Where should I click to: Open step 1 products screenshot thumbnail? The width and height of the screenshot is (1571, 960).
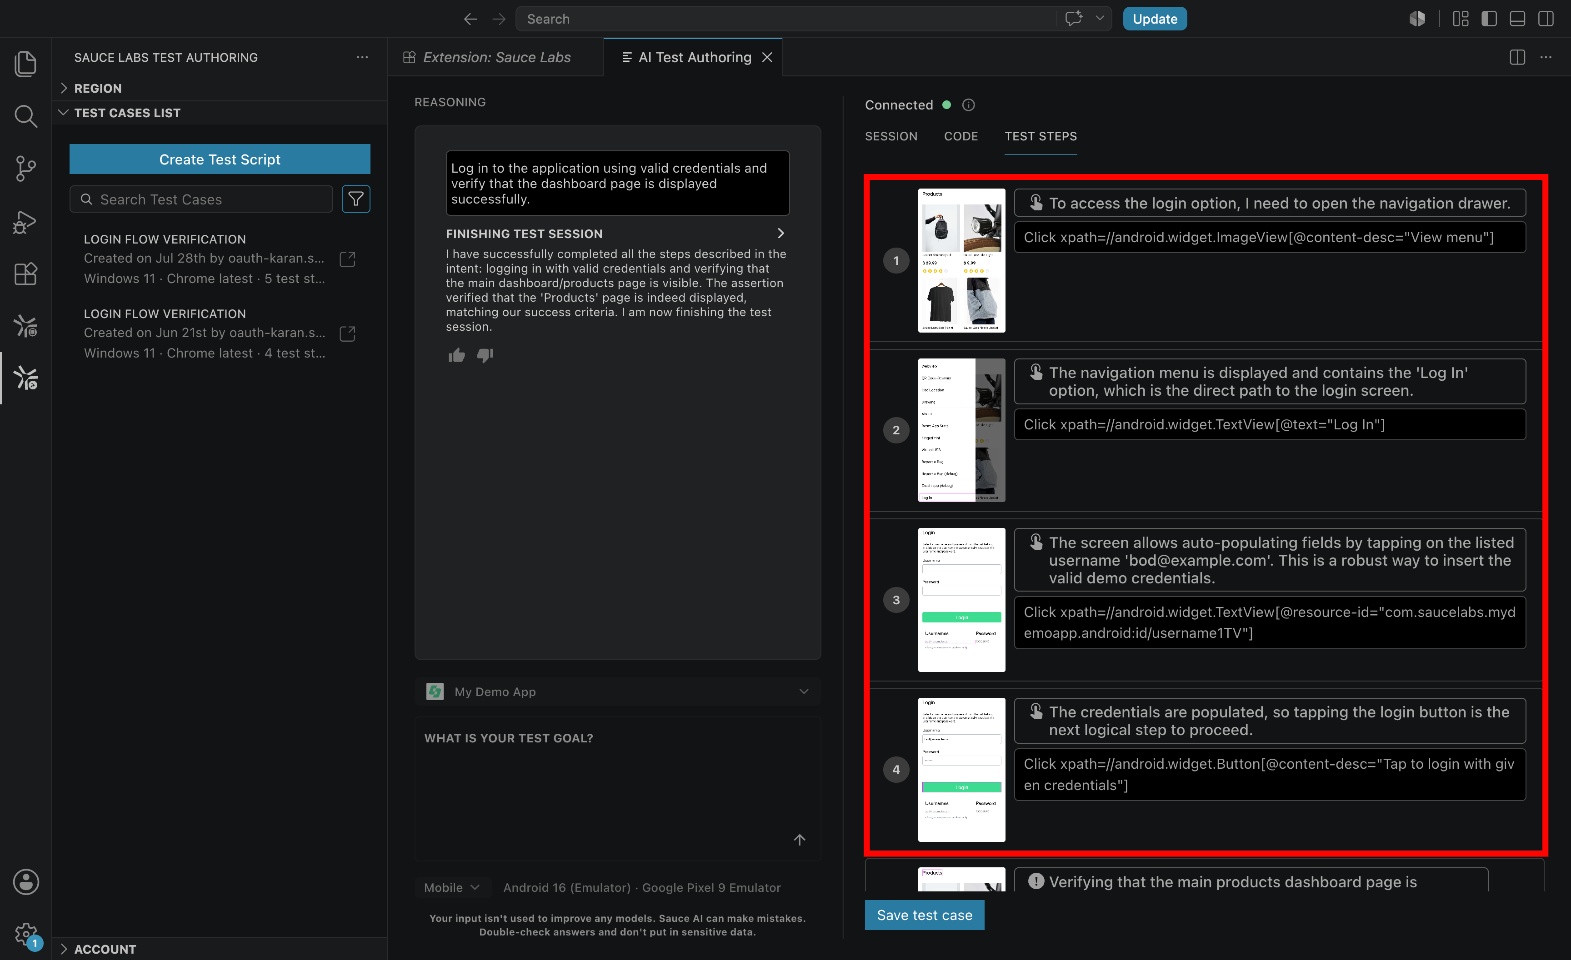point(962,260)
